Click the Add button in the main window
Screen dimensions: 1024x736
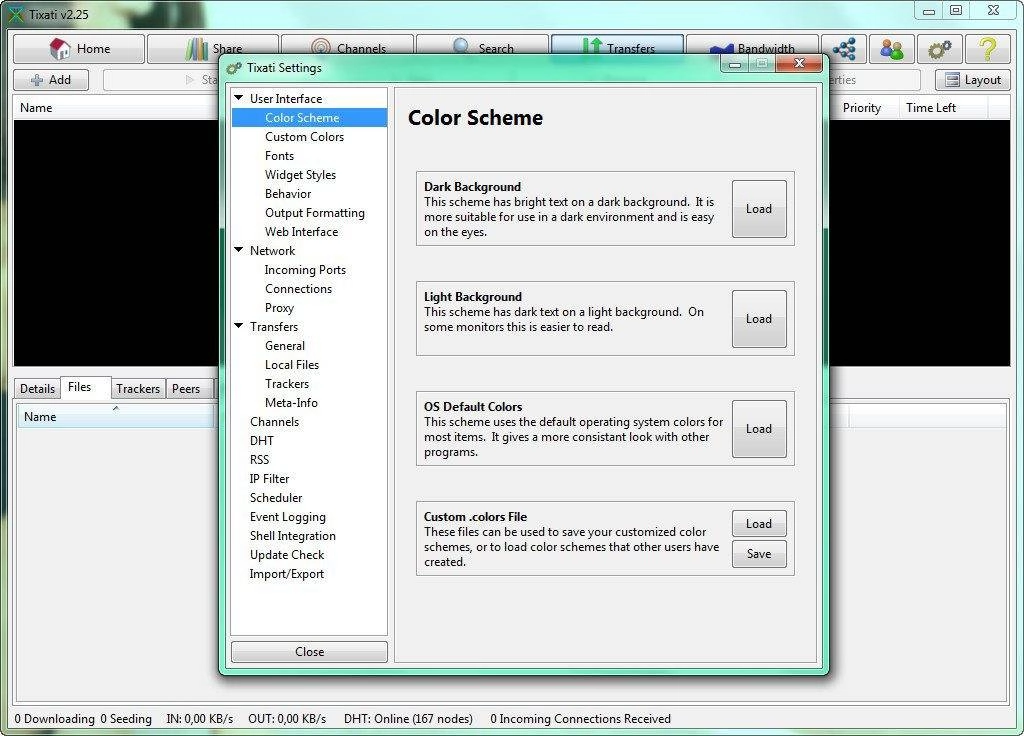tap(51, 80)
